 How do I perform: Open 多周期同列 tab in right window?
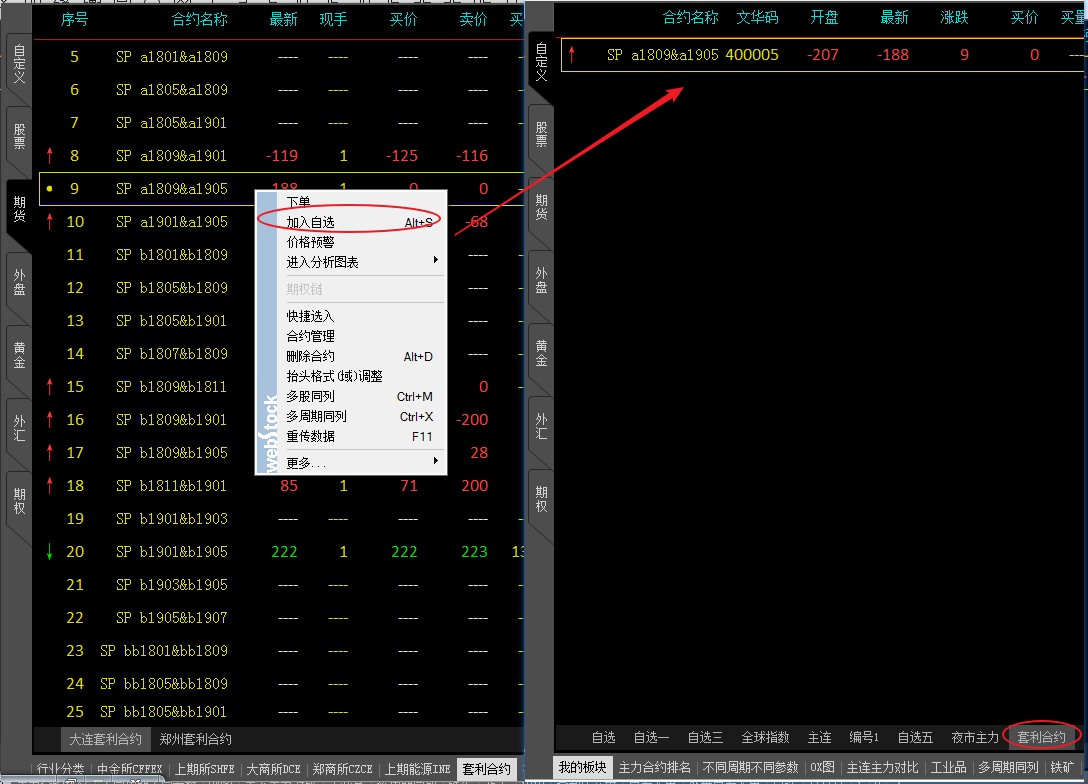(x=1008, y=767)
